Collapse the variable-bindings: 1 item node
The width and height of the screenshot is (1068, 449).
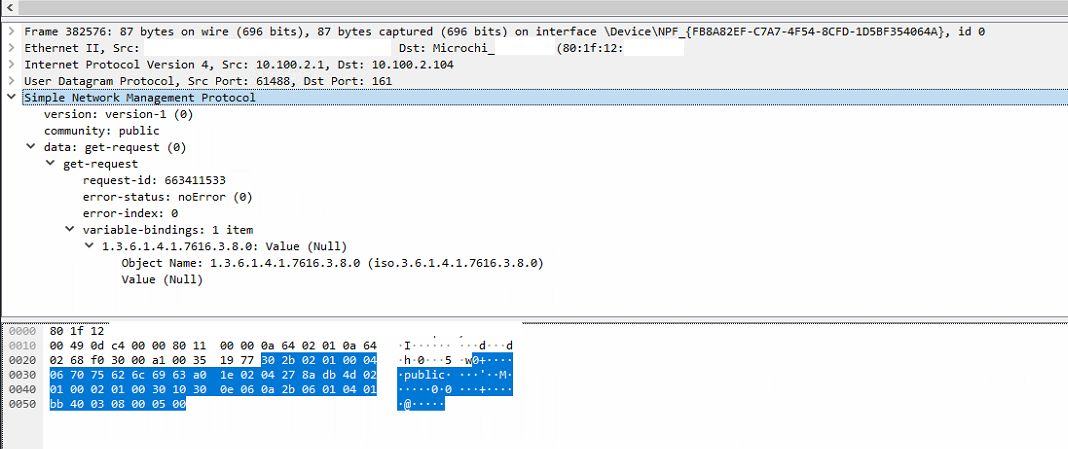coord(71,229)
